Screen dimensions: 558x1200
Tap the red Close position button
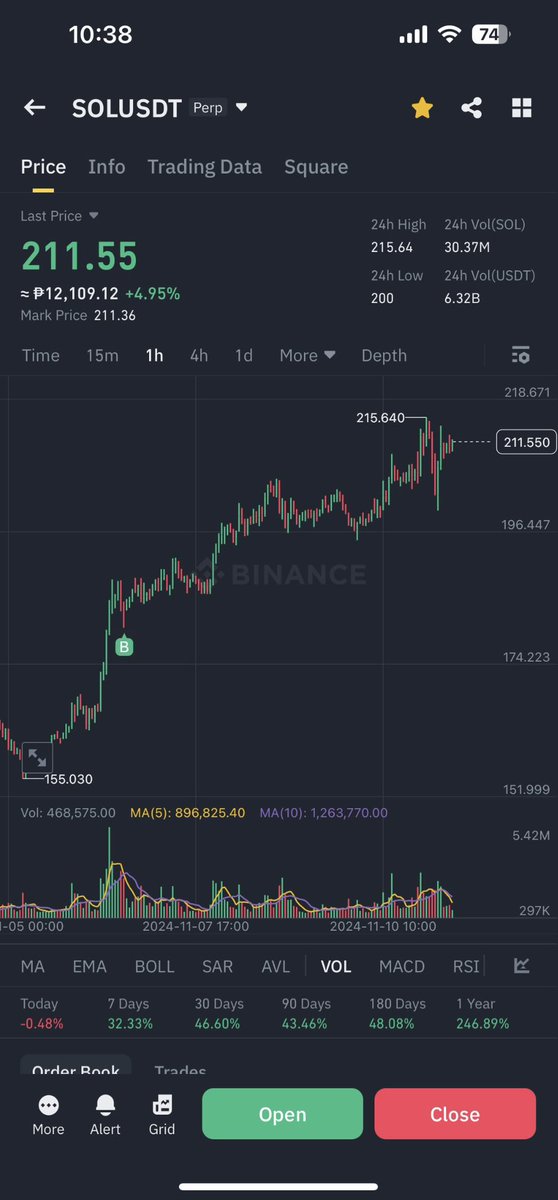[455, 1114]
